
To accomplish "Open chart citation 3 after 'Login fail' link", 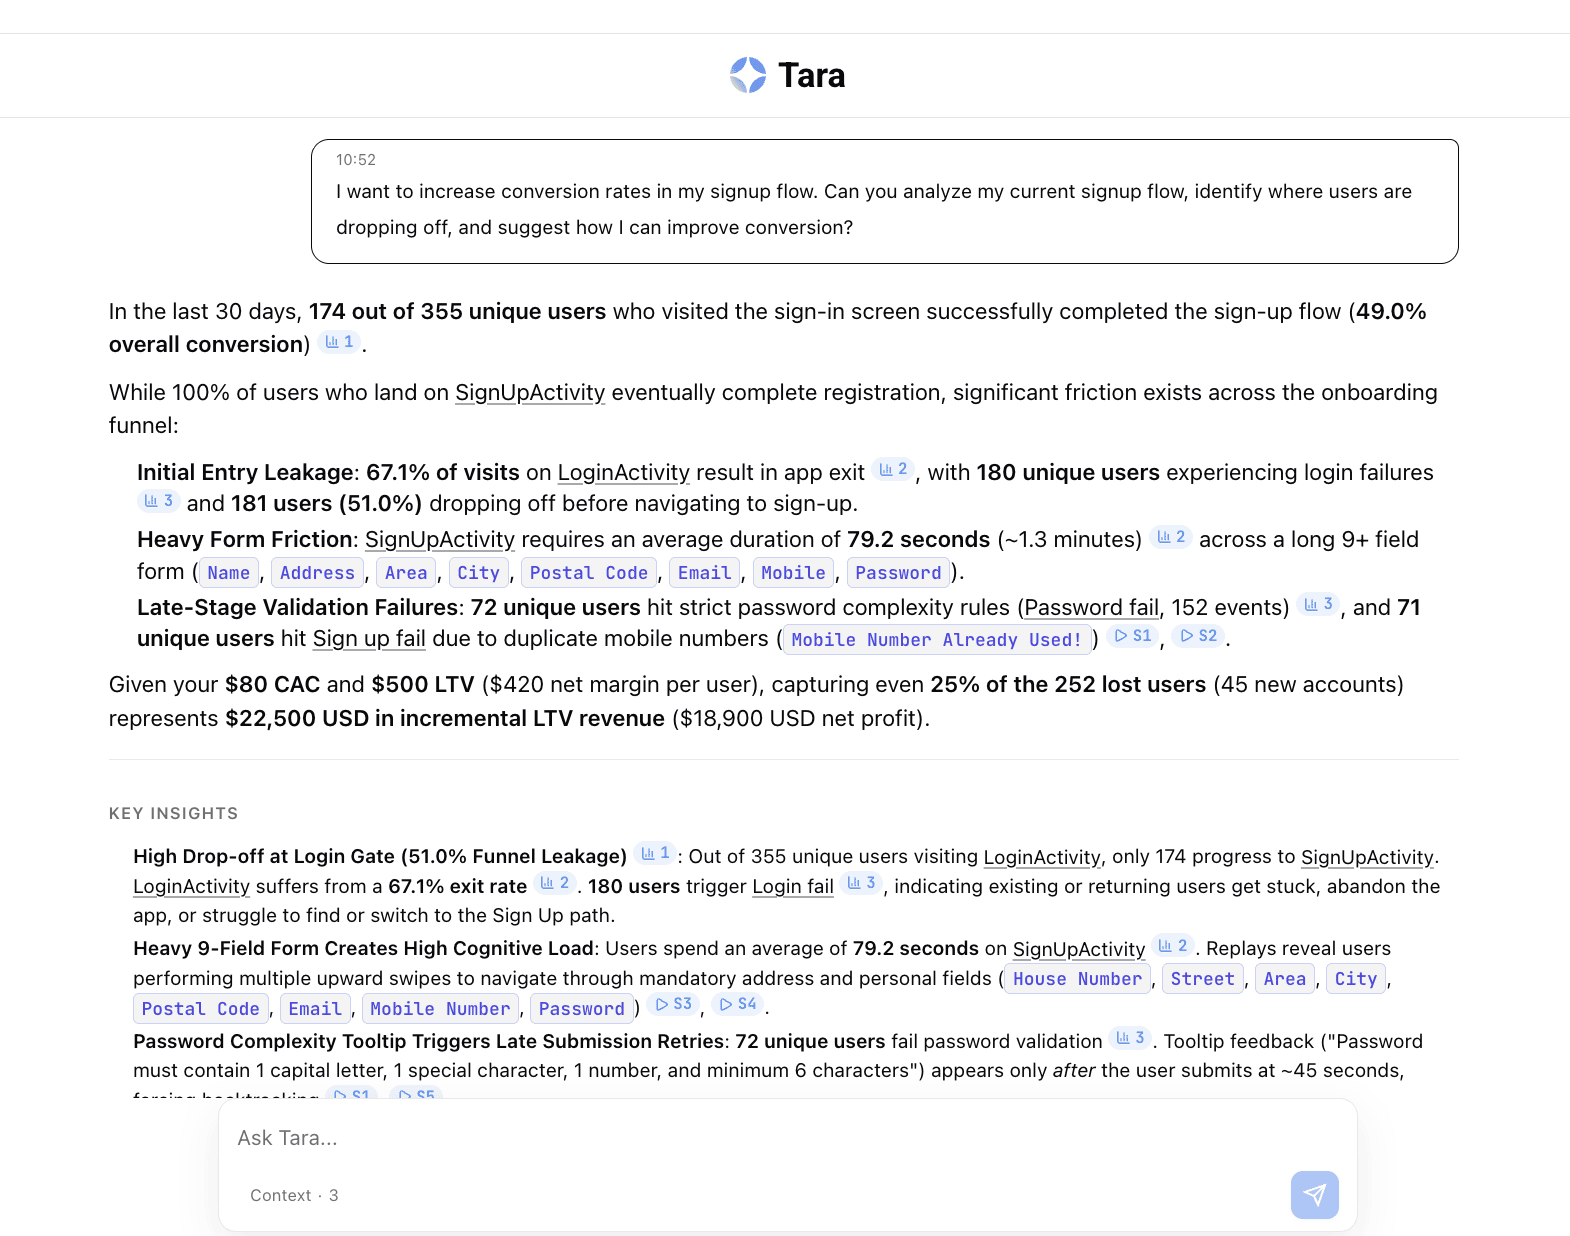I will click(862, 883).
